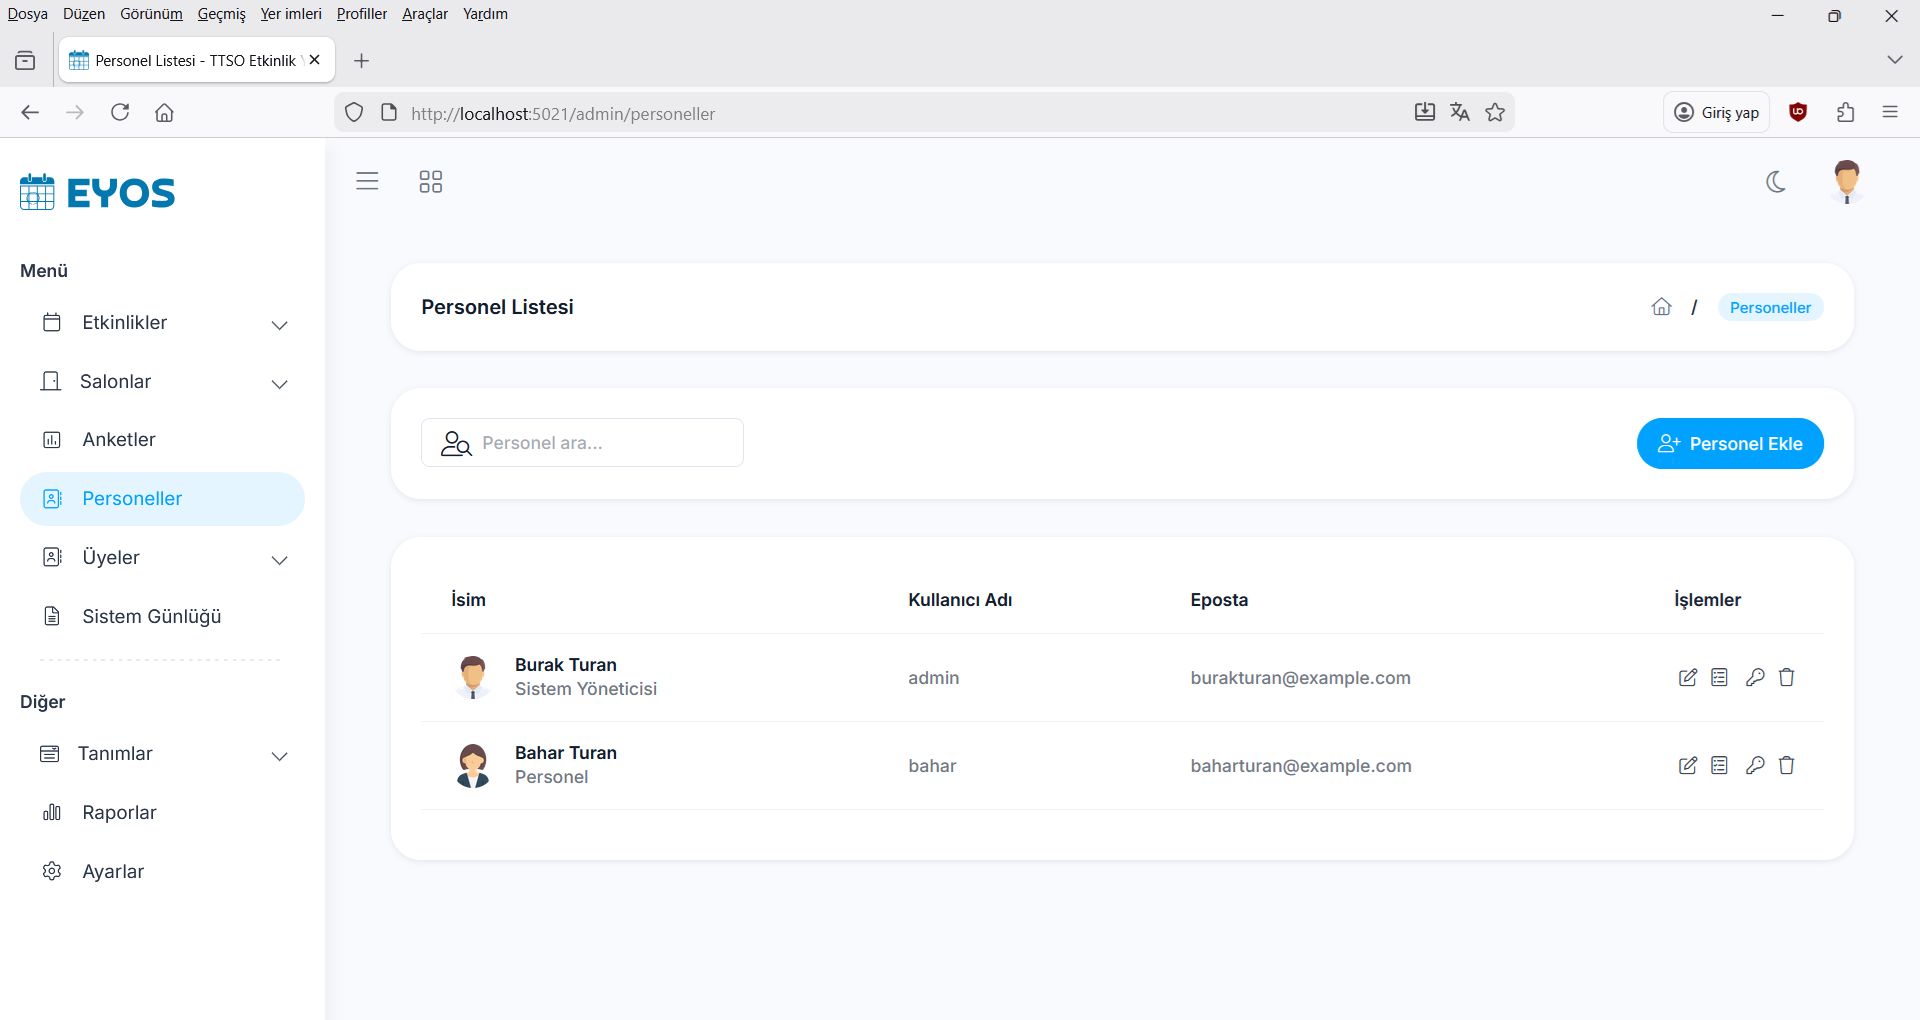Click the key password icon for Bahar Turan

click(x=1754, y=766)
